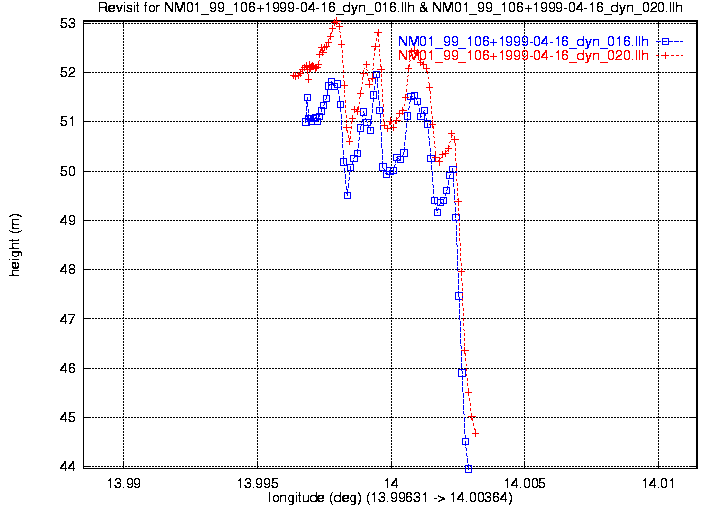Click the blue square legend marker

pyautogui.click(x=665, y=41)
